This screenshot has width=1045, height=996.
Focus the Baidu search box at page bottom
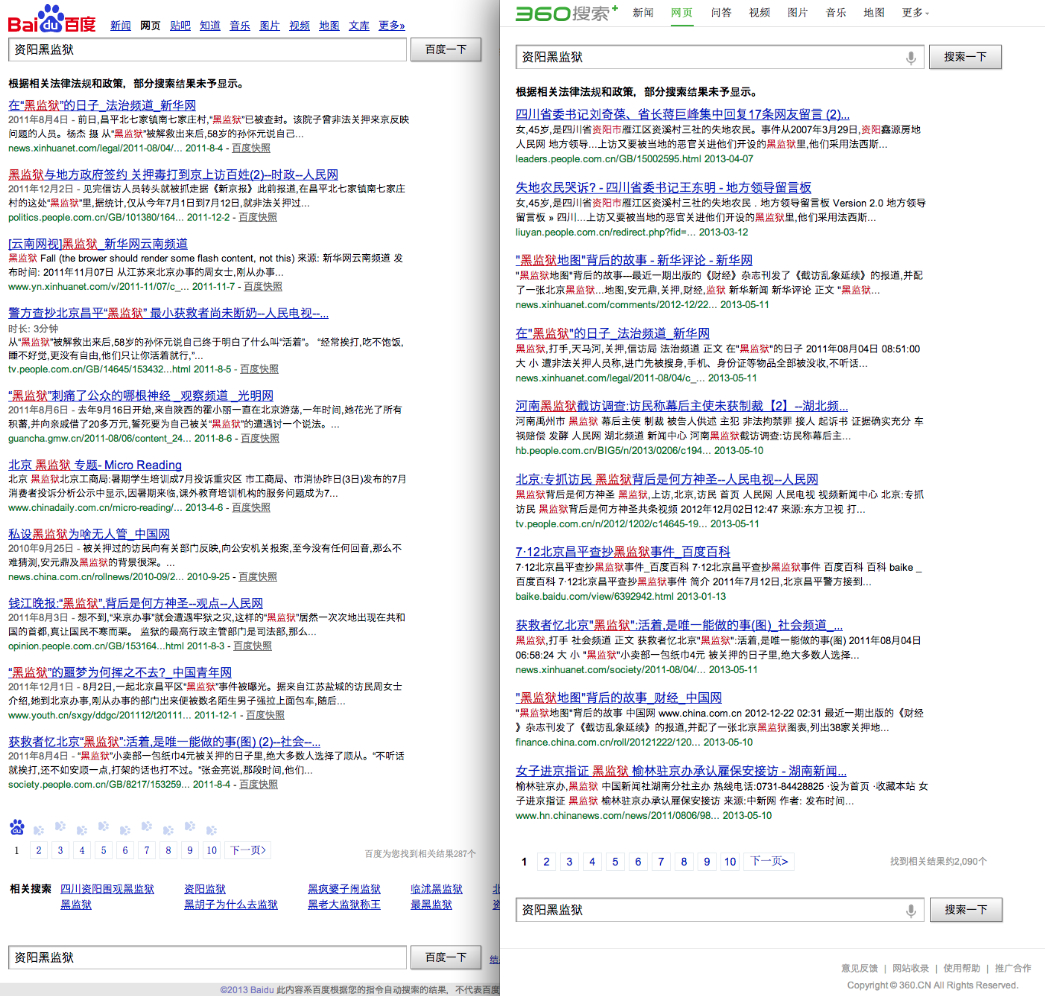click(x=207, y=957)
